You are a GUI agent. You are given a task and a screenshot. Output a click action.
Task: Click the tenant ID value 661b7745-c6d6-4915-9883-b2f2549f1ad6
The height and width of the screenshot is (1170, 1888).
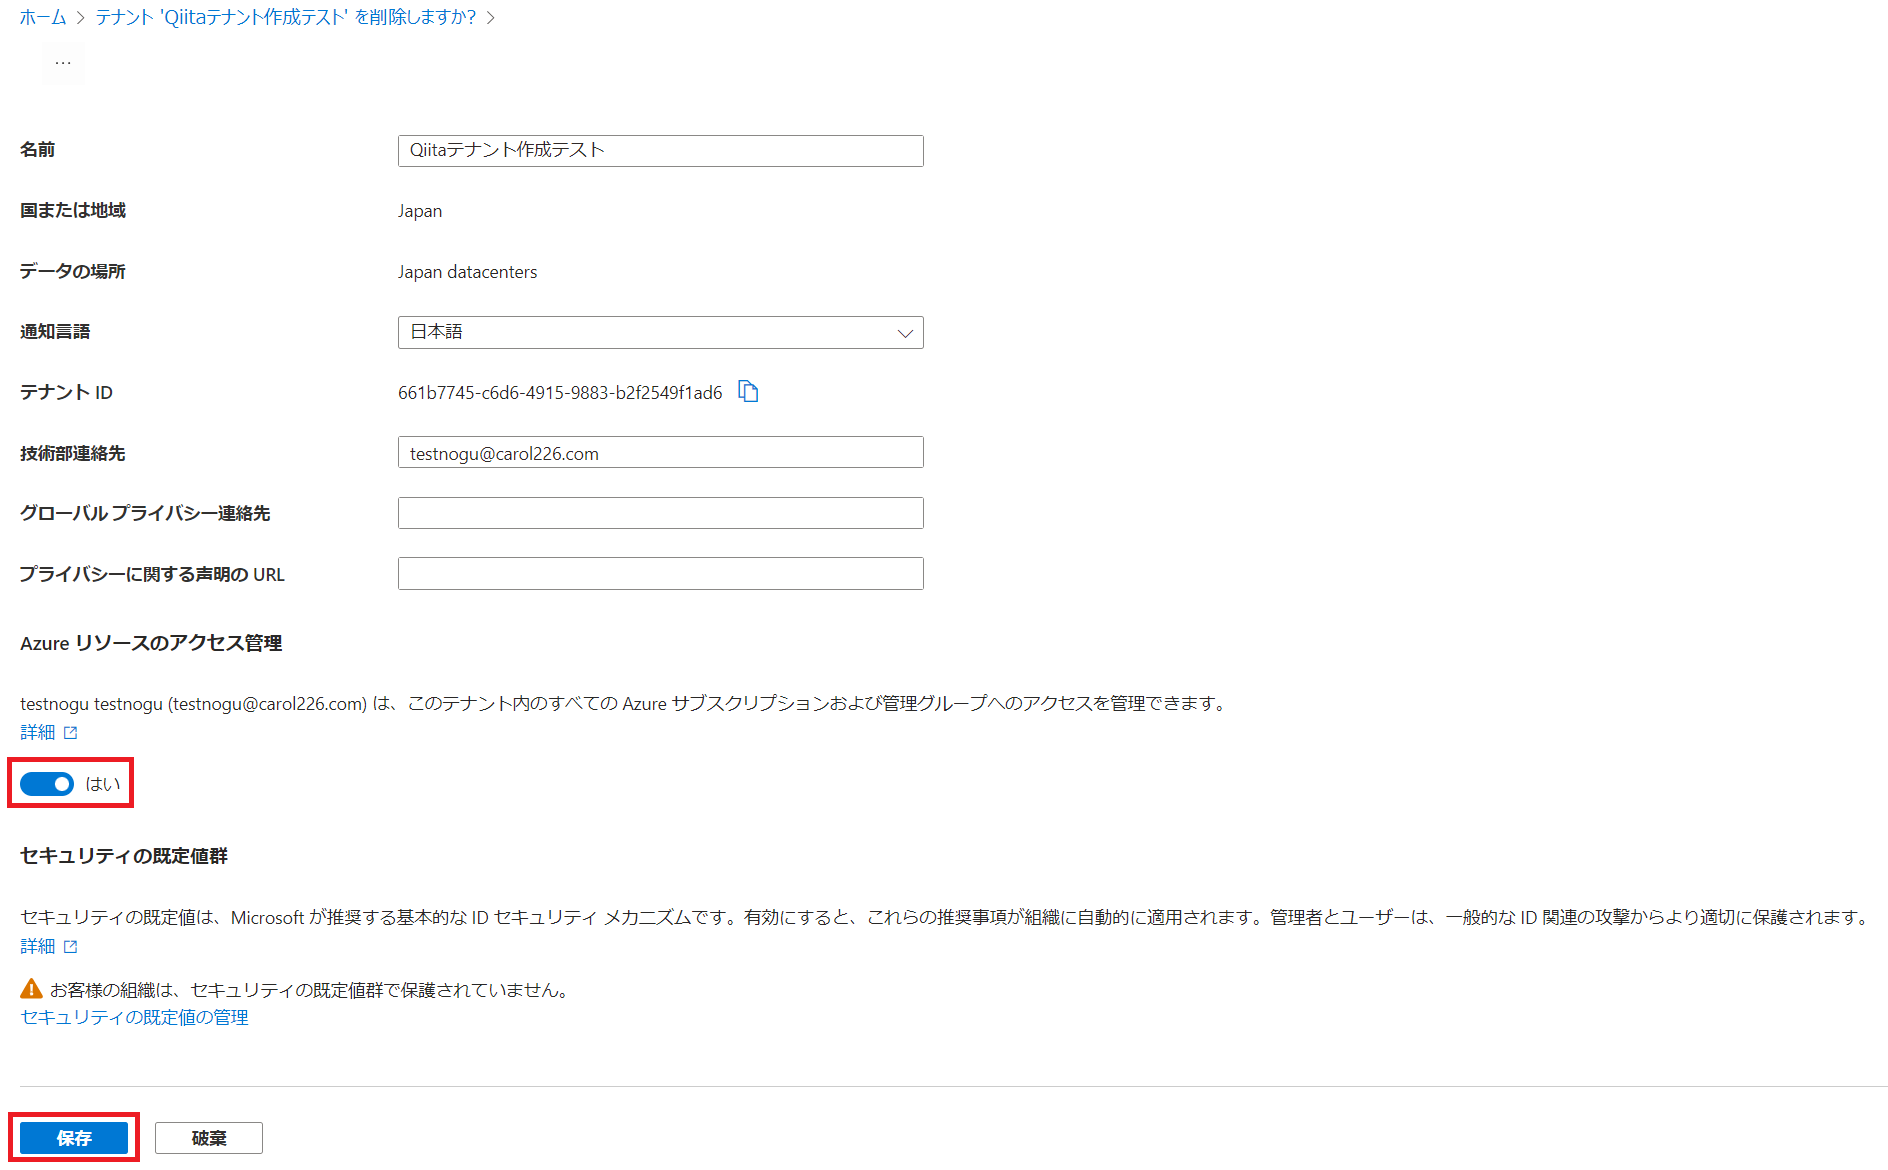click(x=560, y=393)
